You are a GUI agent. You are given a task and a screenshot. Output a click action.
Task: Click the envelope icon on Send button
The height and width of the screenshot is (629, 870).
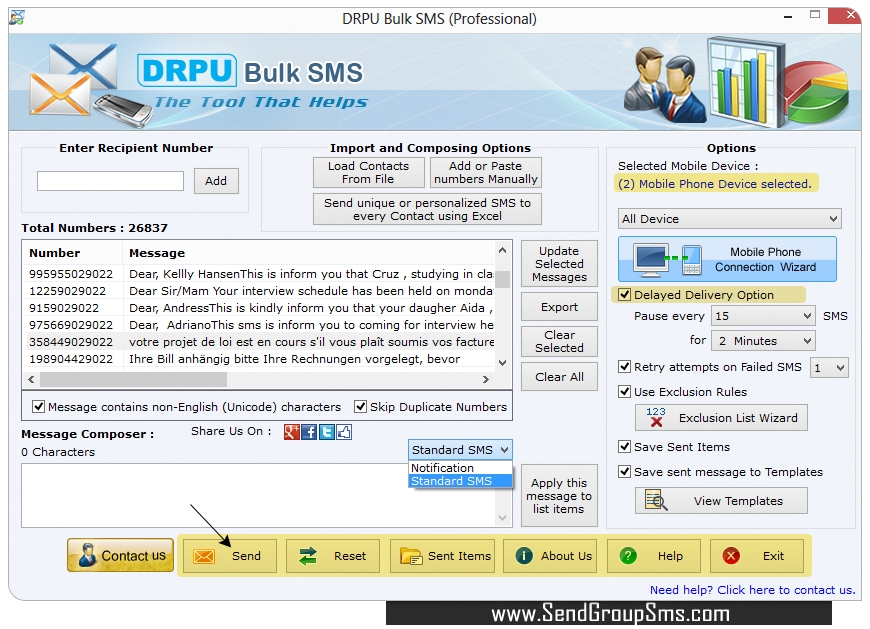[204, 556]
